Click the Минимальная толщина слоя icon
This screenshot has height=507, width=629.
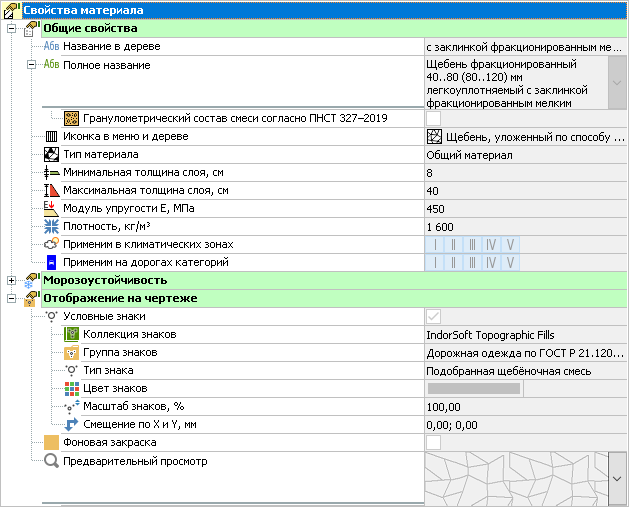tap(51, 172)
